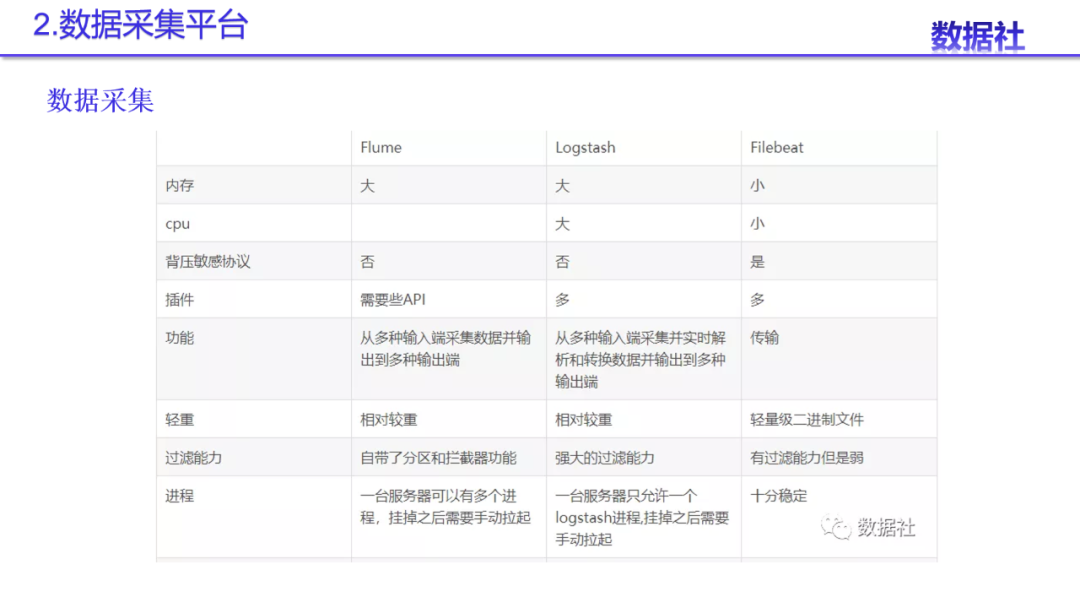Click '是' in Filebeat 背压敏感协议 cell
1080x608 pixels.
tap(757, 262)
